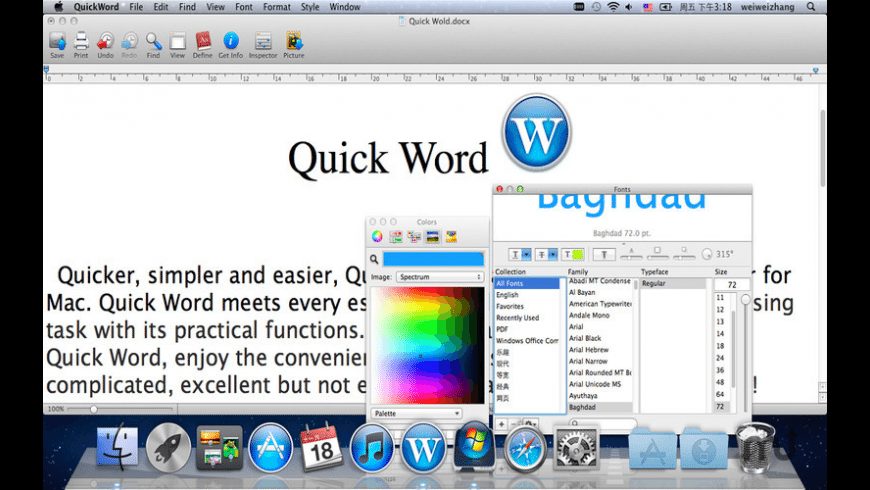Click the Find magnifier toolbar icon
Screen dimensions: 870x490
[154, 45]
